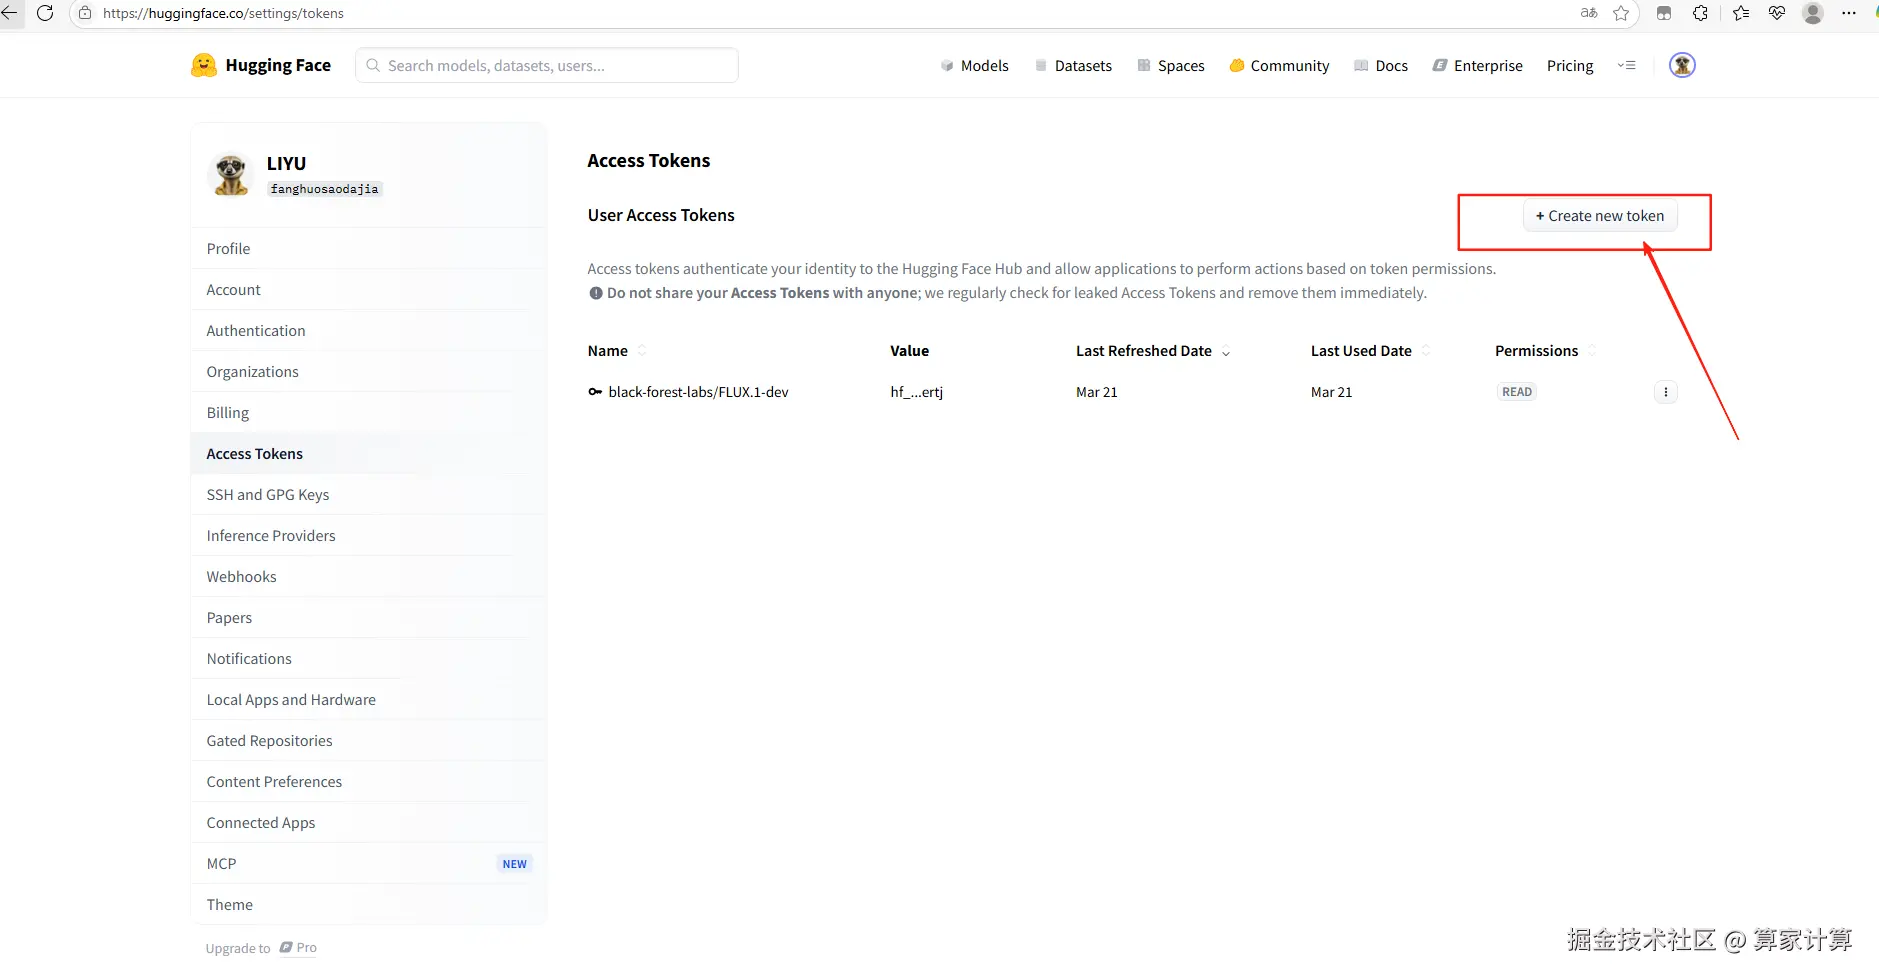View site info via the lock icon
The width and height of the screenshot is (1879, 980).
coord(85,13)
